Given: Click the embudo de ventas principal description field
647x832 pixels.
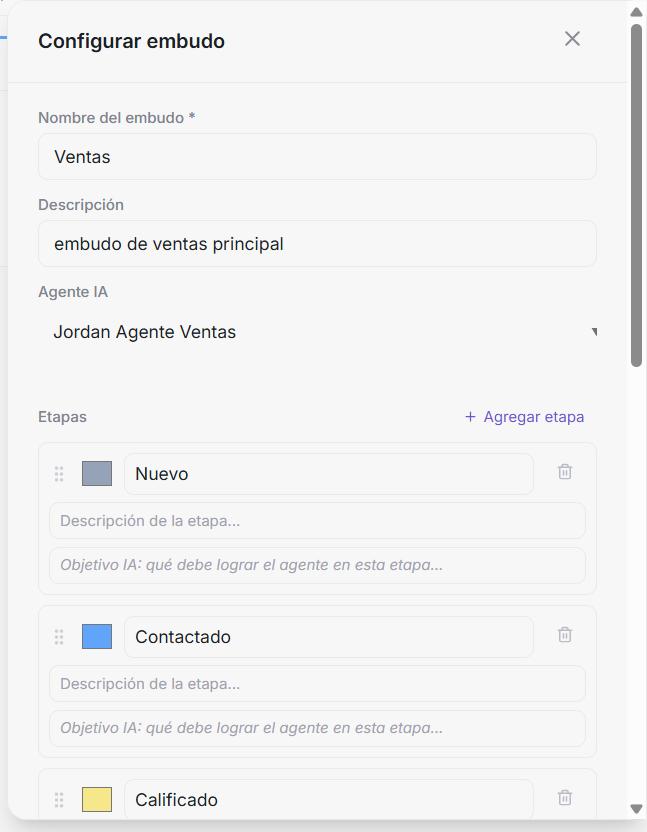Looking at the screenshot, I should pos(317,244).
